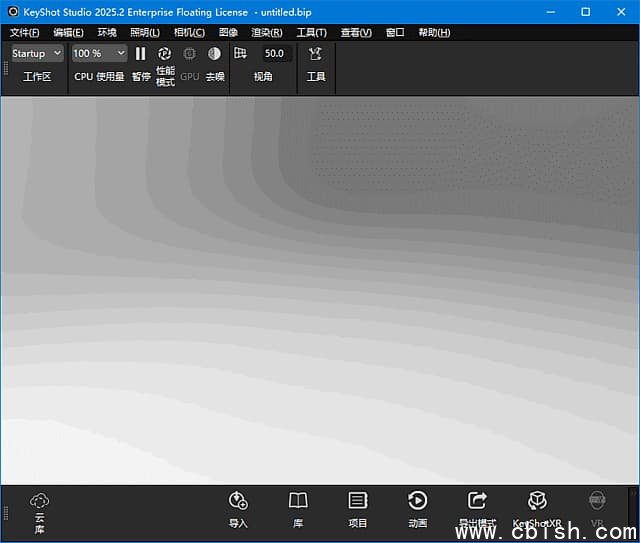Open the 图像 menu
Image resolution: width=640 pixels, height=543 pixels.
pyautogui.click(x=228, y=33)
